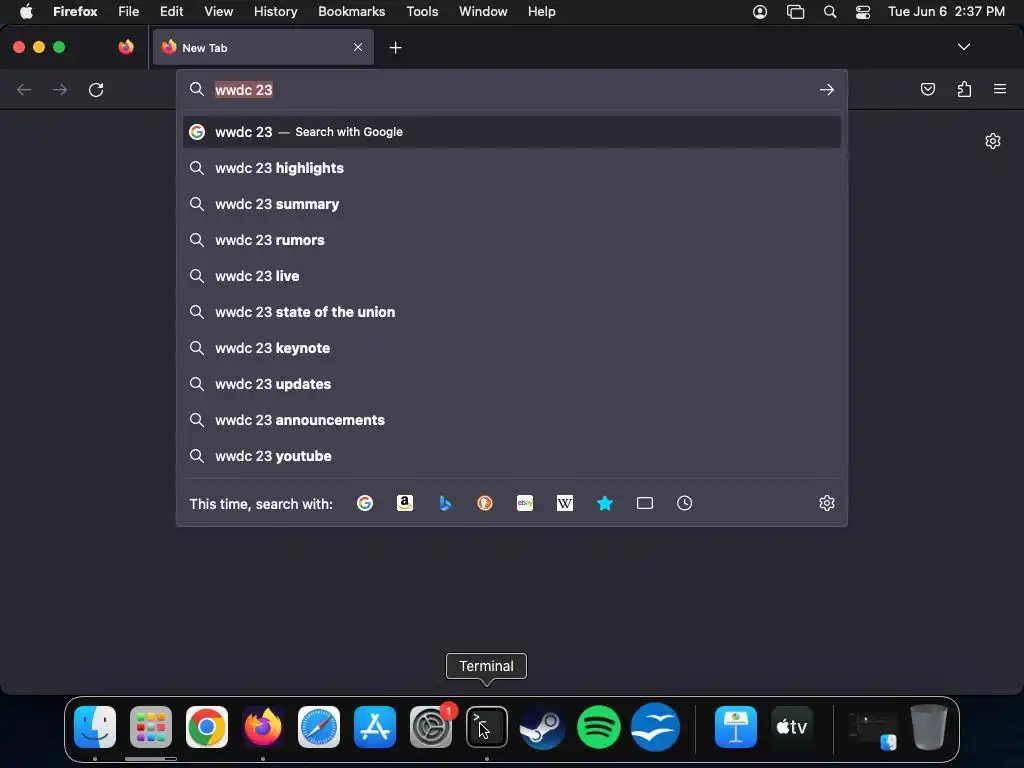This screenshot has height=768, width=1024.
Task: Open Extensions puzzle icon
Action: click(x=964, y=89)
